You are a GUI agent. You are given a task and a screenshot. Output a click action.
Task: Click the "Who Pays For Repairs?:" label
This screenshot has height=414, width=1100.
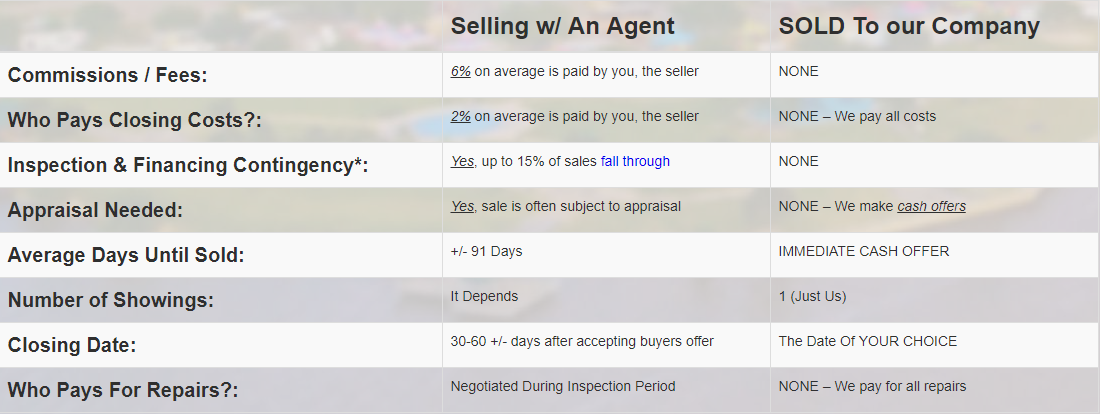(123, 390)
